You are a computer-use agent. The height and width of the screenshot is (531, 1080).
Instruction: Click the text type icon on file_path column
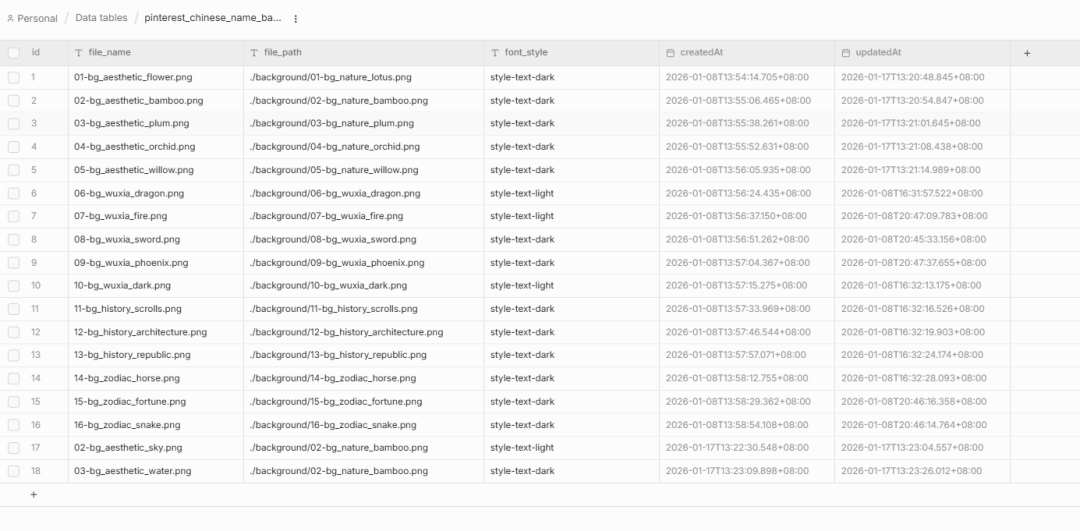pyautogui.click(x=255, y=53)
